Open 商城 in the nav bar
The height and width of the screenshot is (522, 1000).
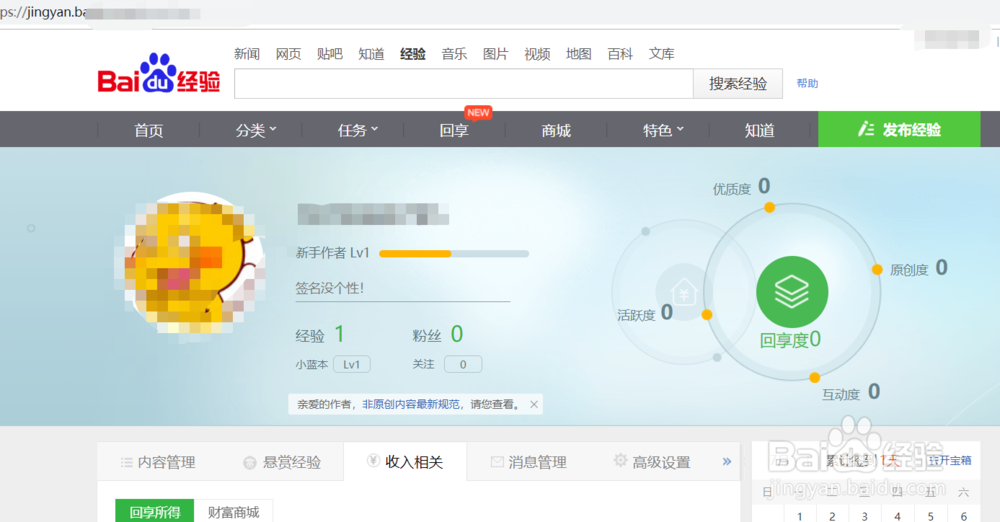(x=556, y=130)
